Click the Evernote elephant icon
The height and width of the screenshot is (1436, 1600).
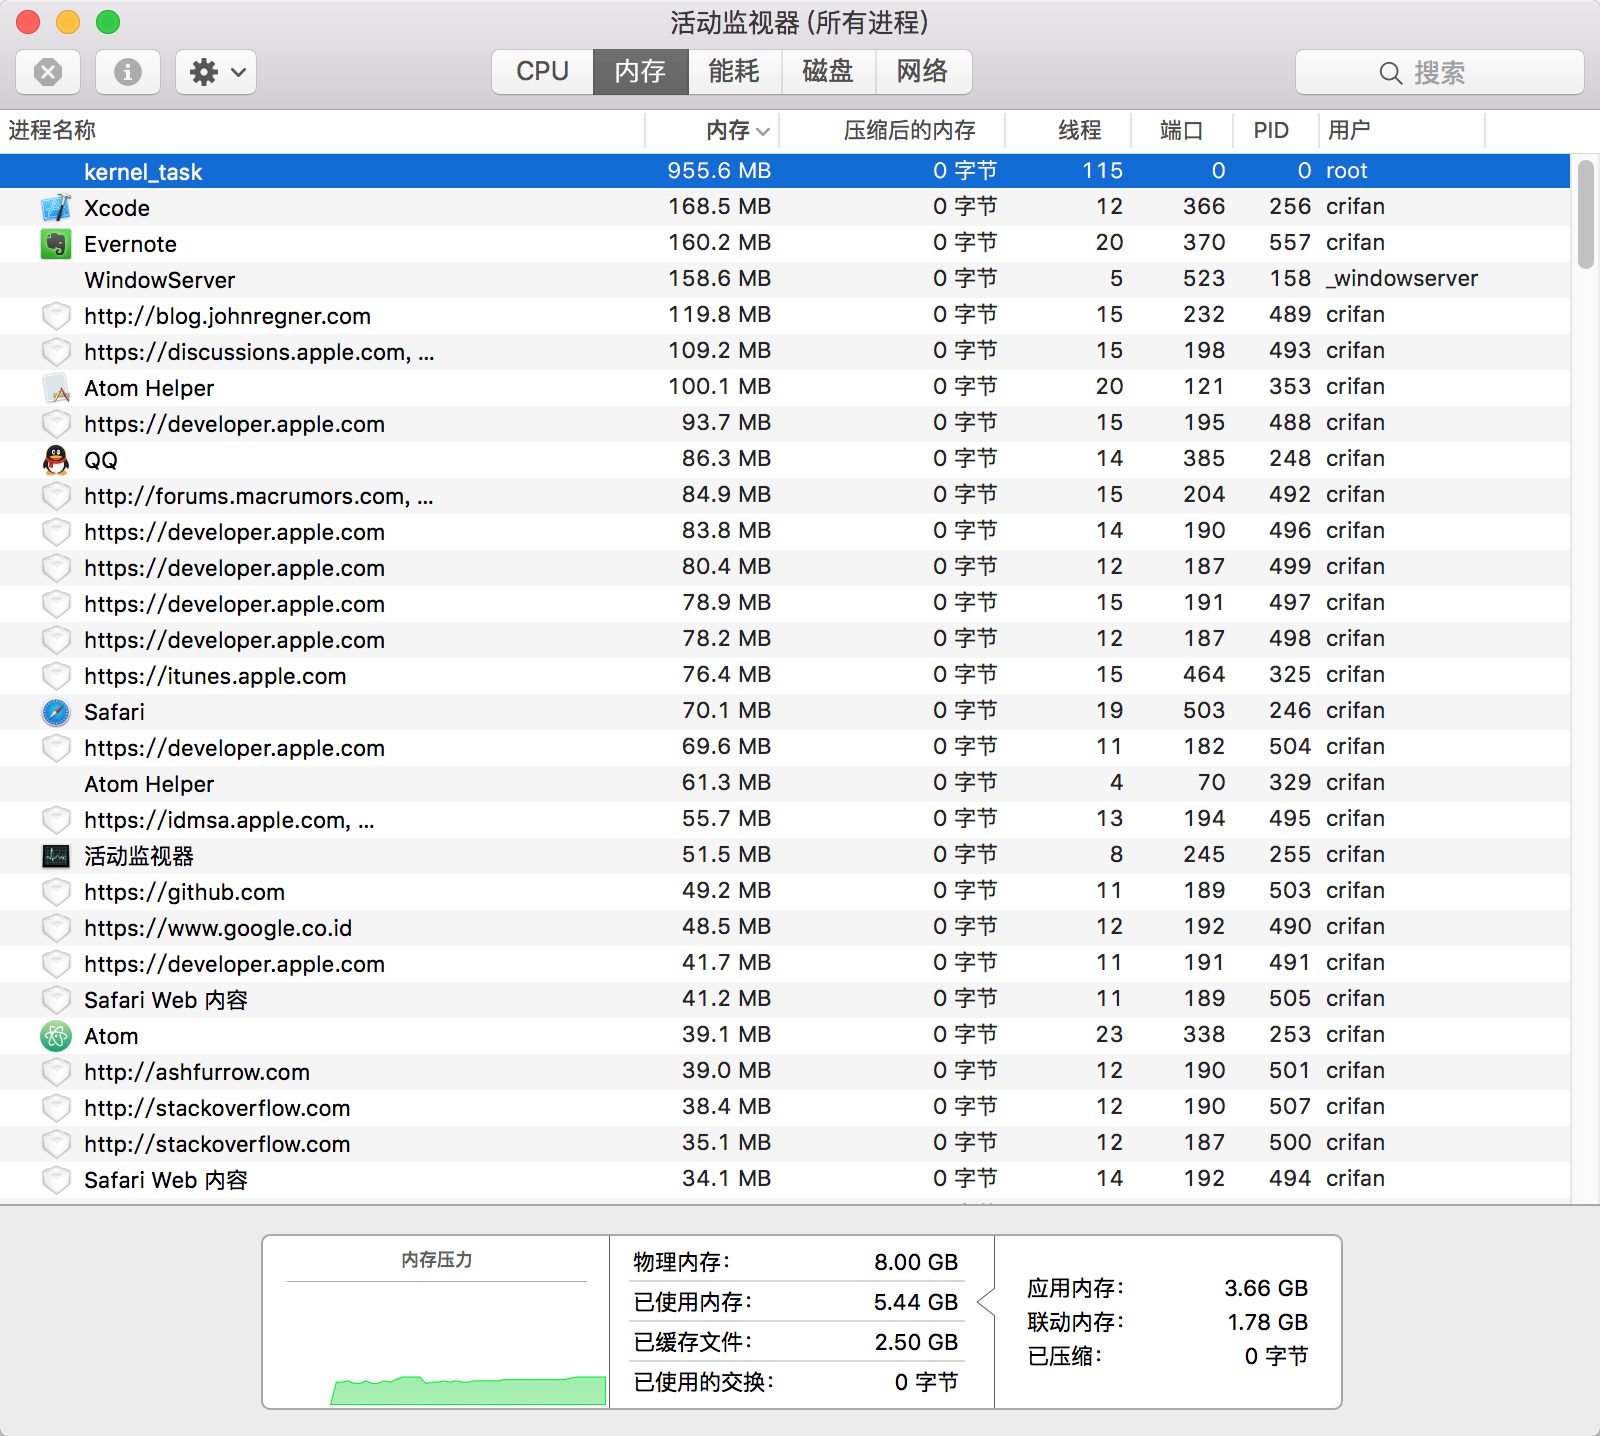pyautogui.click(x=56, y=244)
